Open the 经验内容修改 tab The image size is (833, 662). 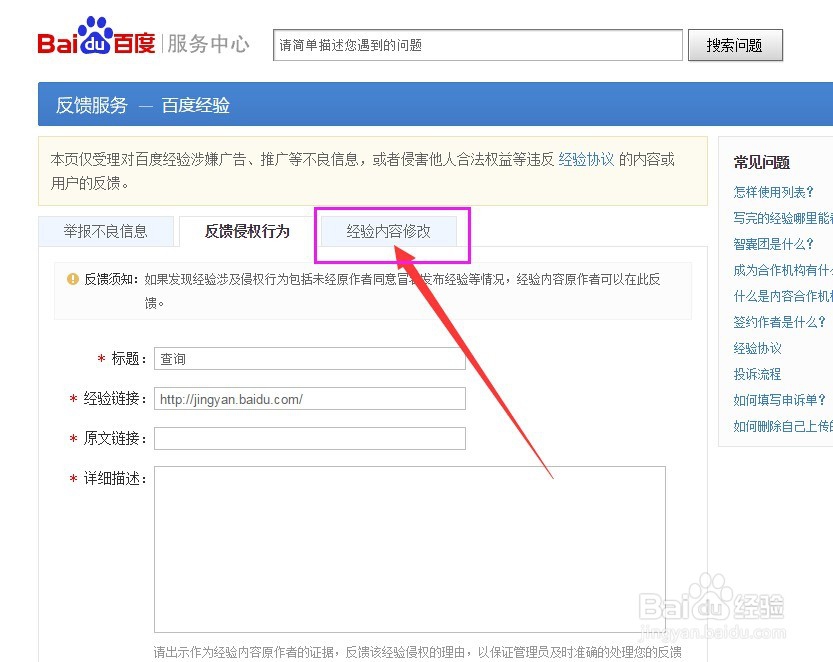(391, 231)
